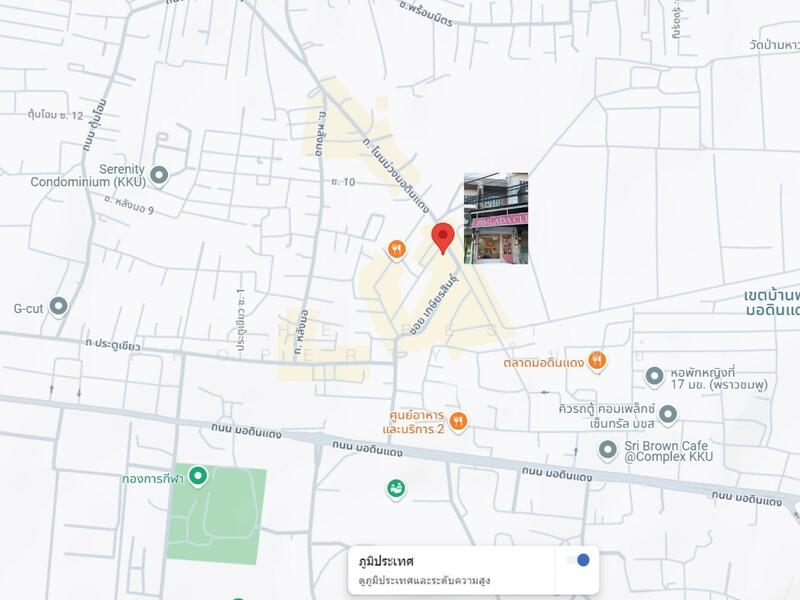Select the ตลาดมอดินแดง orange text label

coord(544,362)
